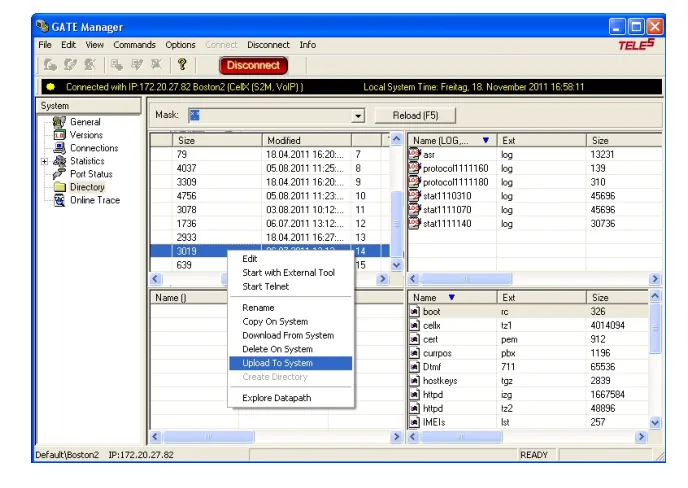
Task: Click the log icon beside stat1110310
Action: [x=415, y=195]
